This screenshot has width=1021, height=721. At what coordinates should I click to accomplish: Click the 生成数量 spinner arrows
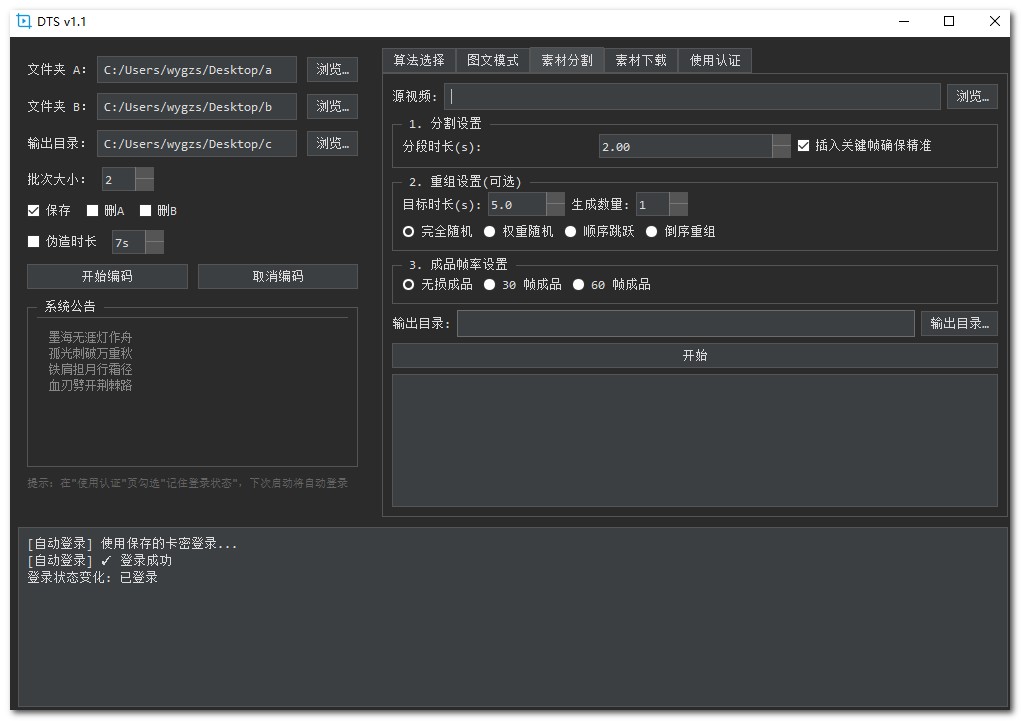[678, 204]
